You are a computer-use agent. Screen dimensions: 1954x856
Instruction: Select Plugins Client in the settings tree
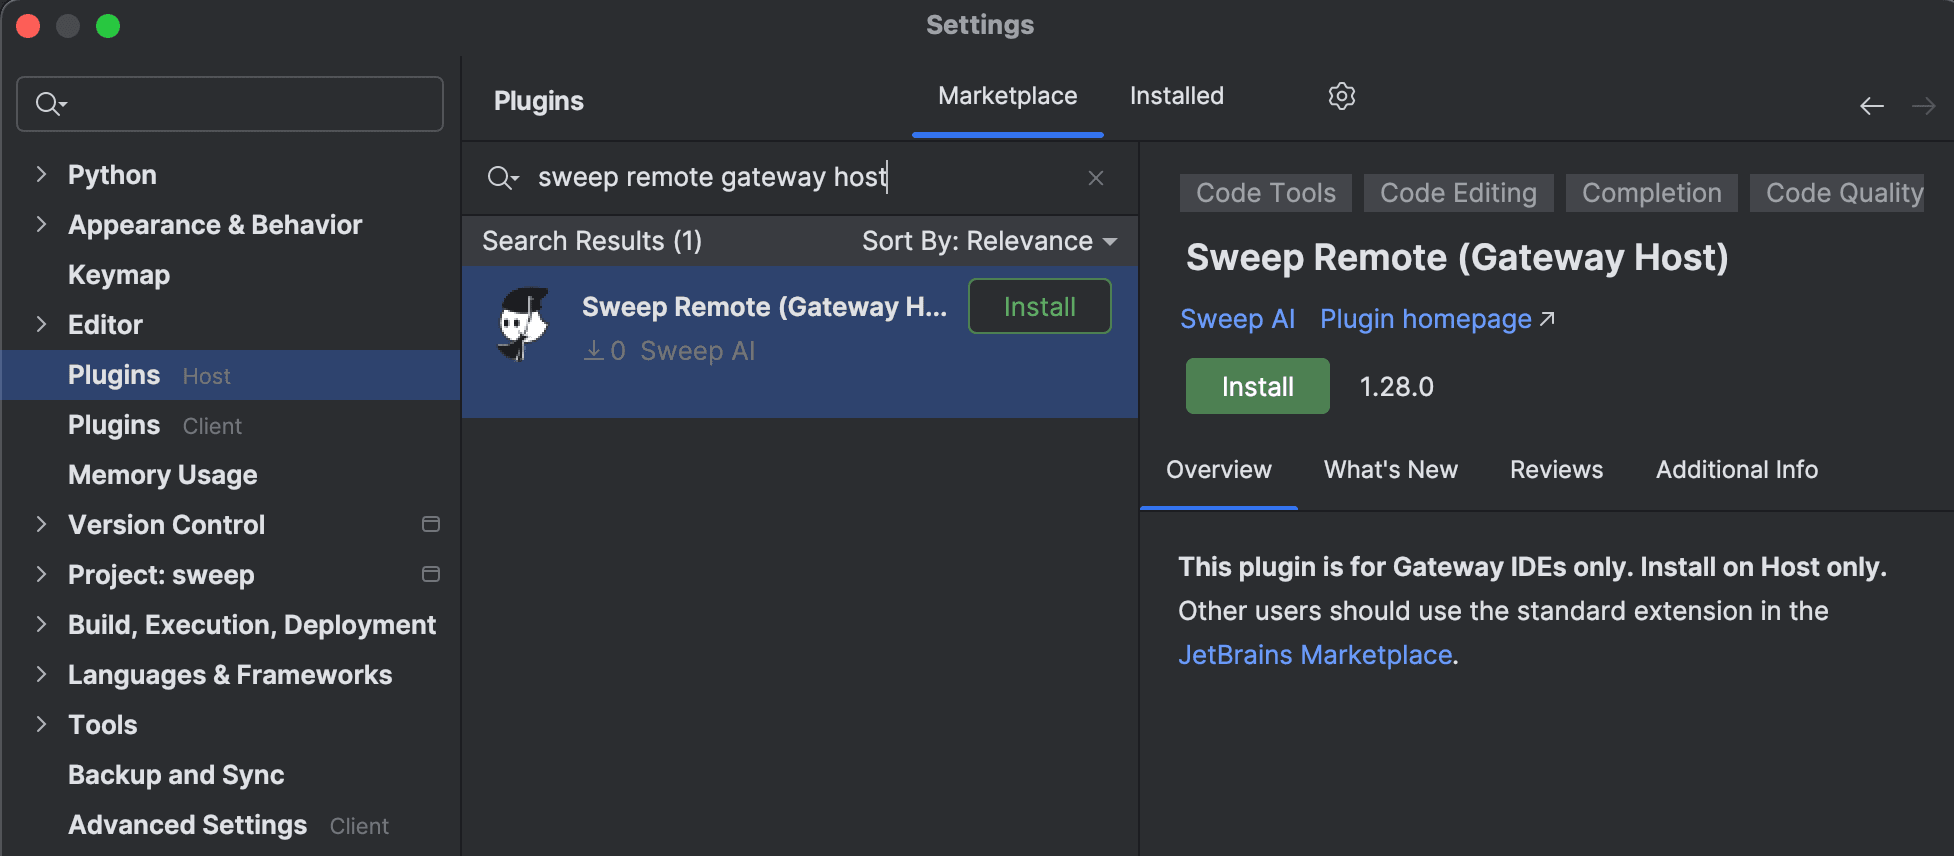(231, 425)
